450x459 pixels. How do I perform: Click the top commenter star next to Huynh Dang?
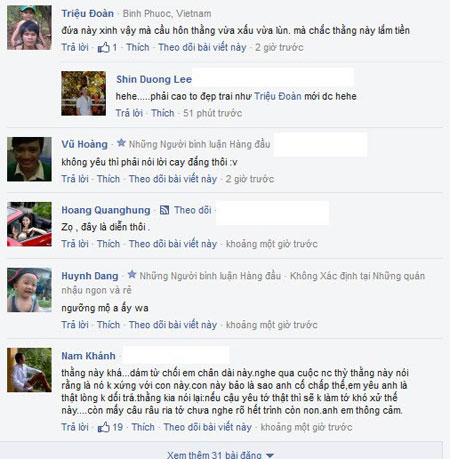point(132,275)
